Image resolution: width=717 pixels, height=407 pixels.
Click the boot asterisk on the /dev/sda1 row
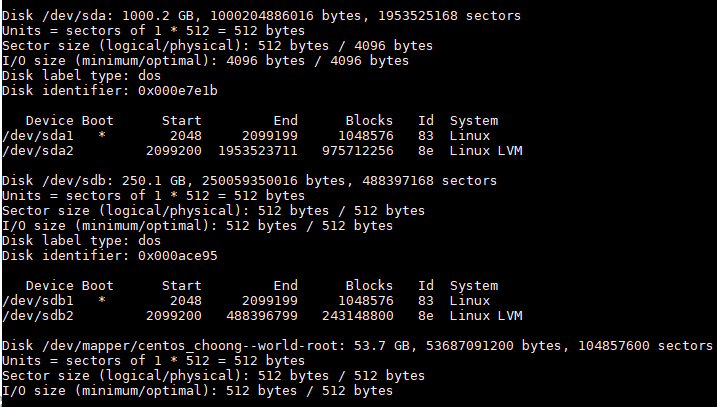[x=102, y=135]
